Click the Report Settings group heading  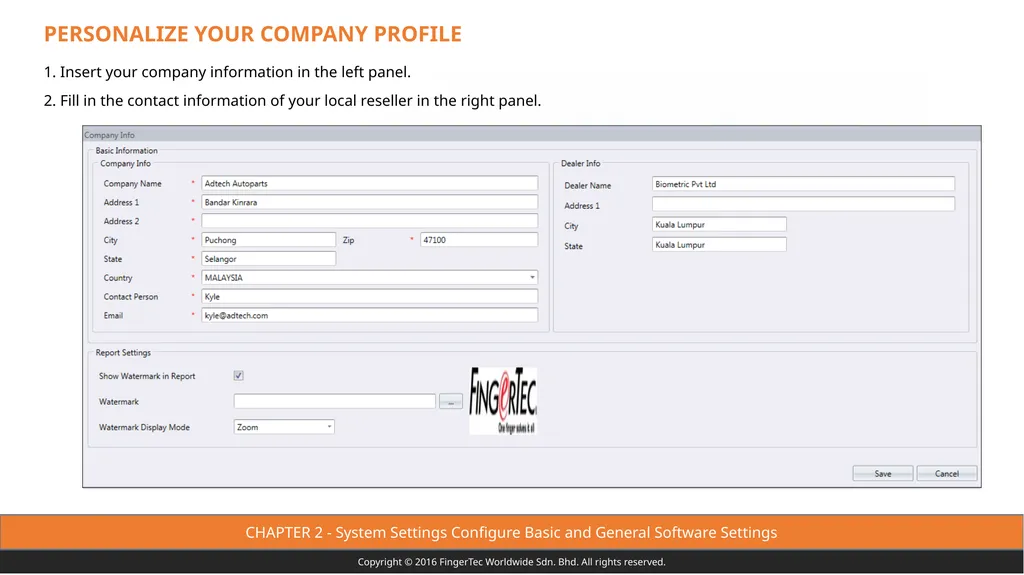click(123, 353)
